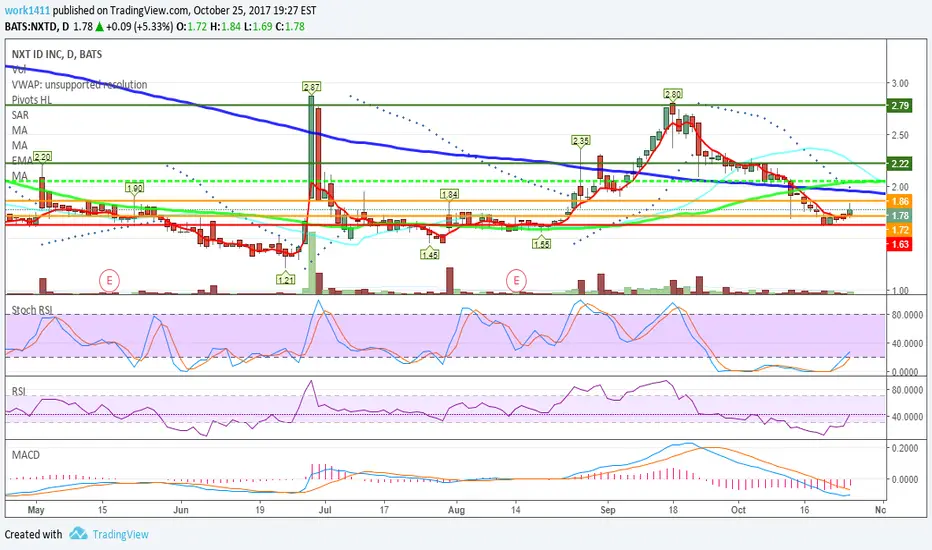Viewport: 932px width, 550px height.
Task: Select the 1.45 pivot low label
Action: click(429, 254)
